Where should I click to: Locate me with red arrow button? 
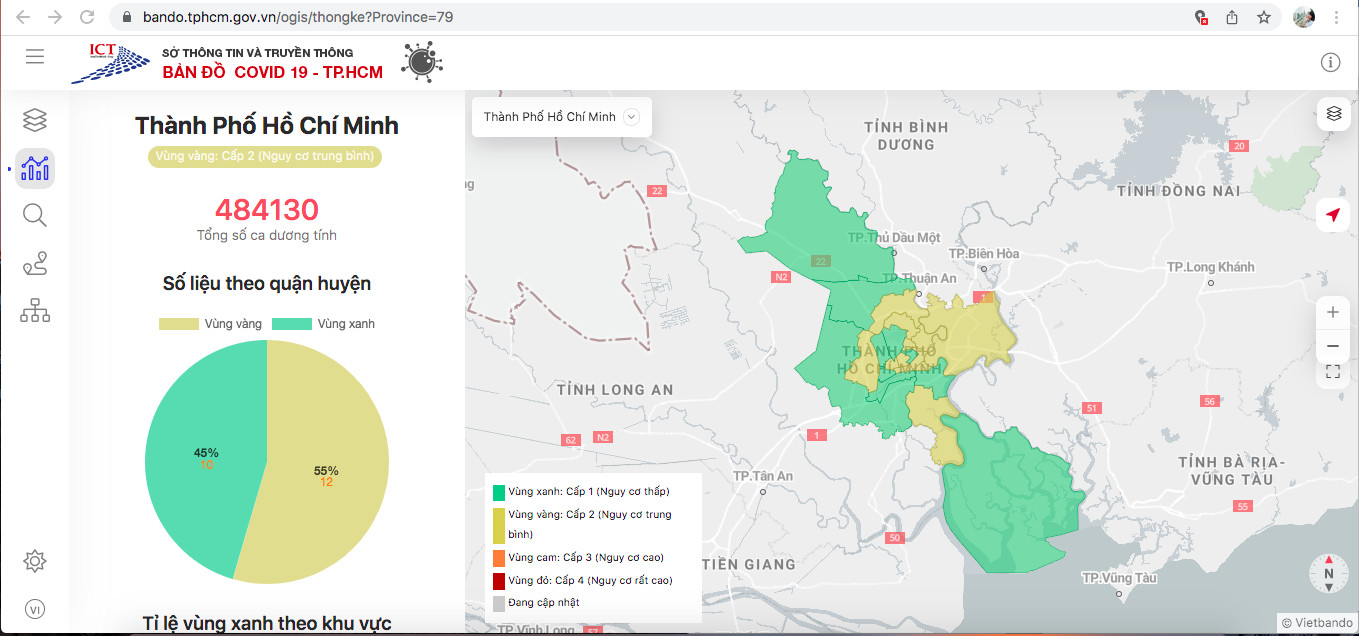coord(1333,215)
